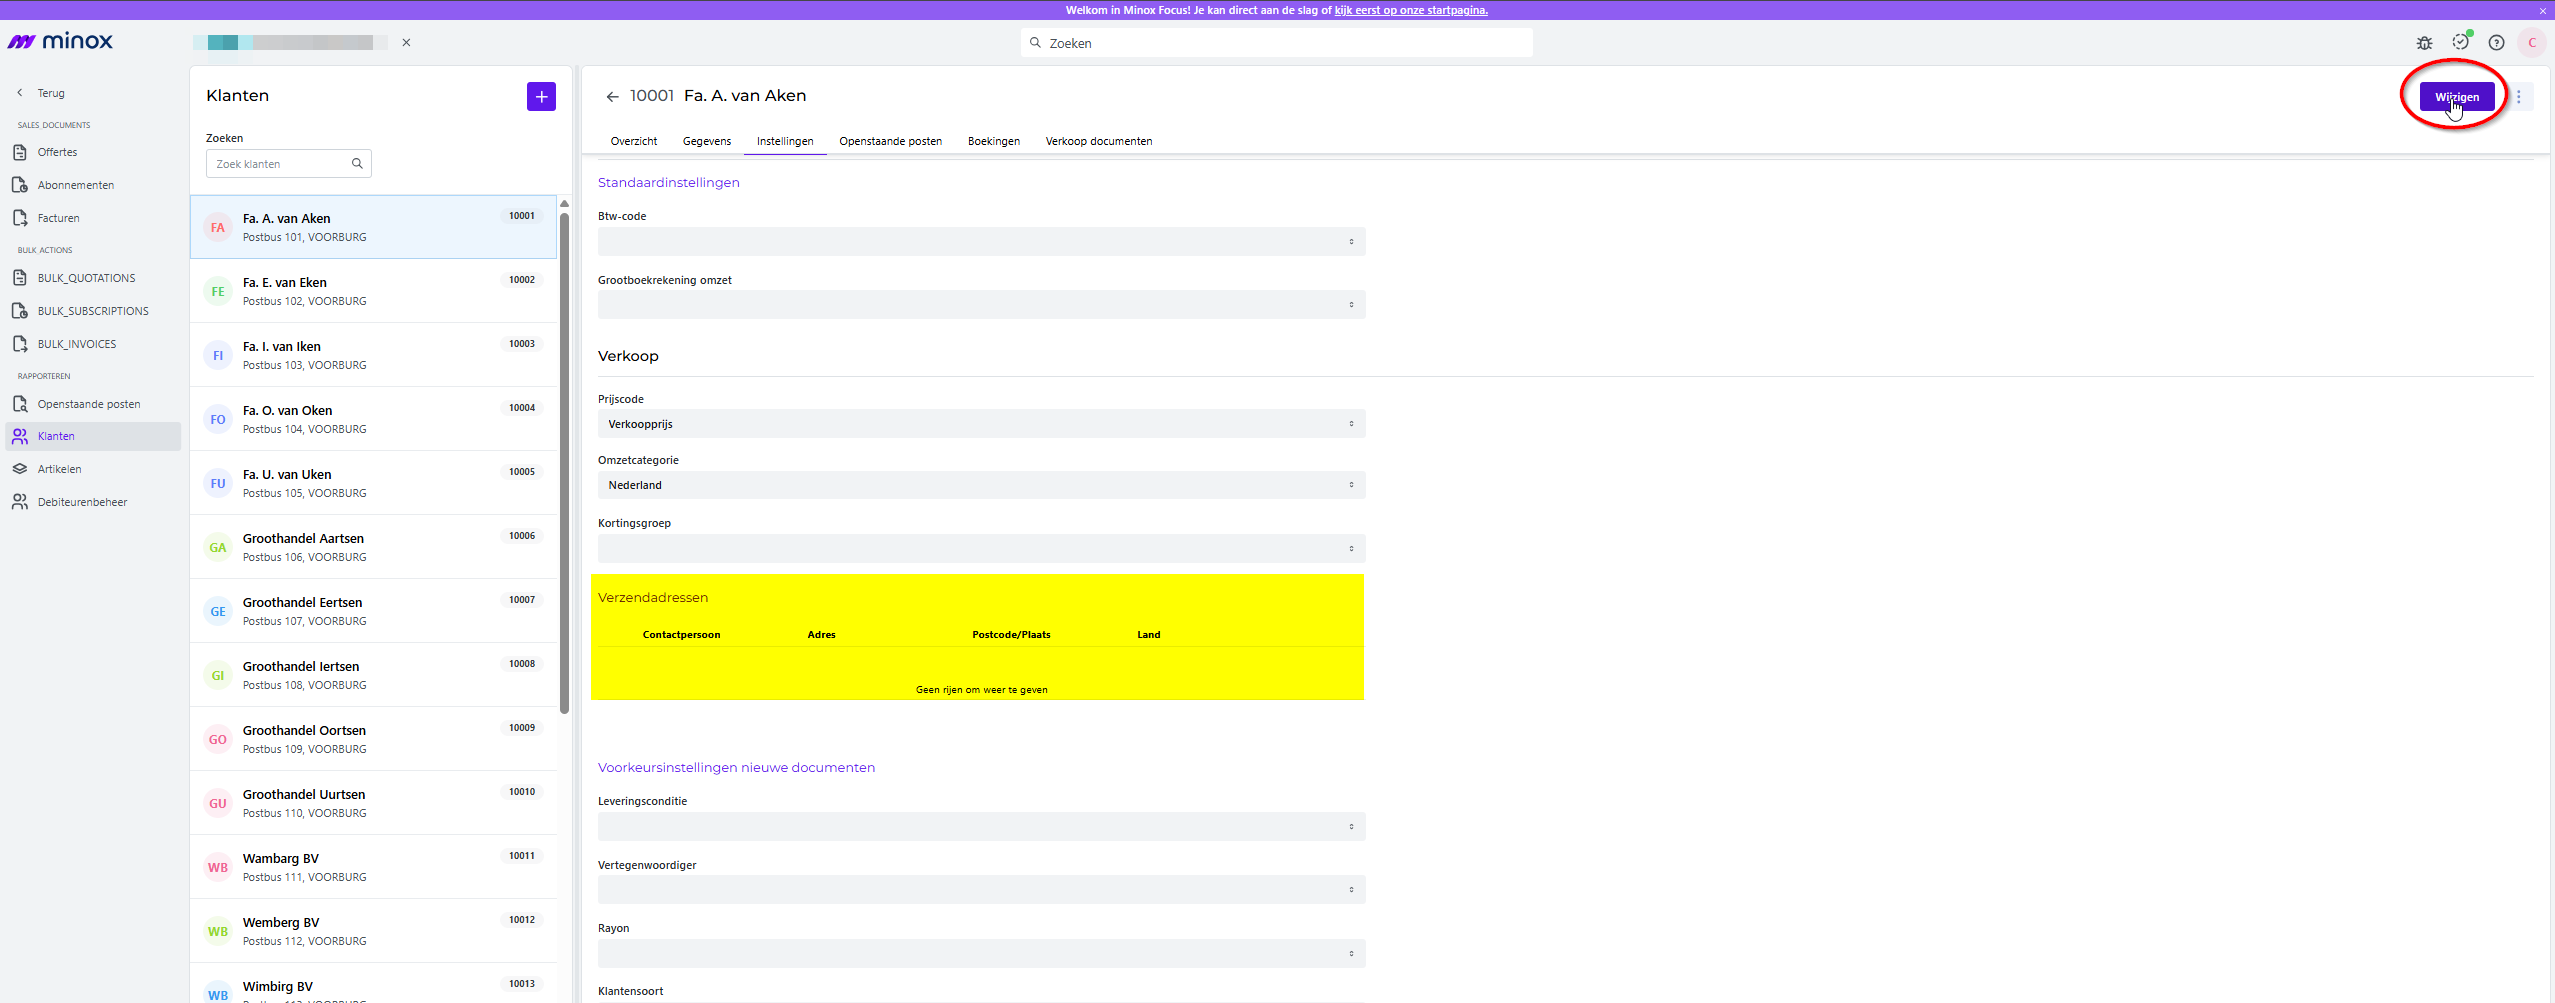The image size is (2555, 1003).
Task: Click the Wijzigen button
Action: tap(2457, 97)
